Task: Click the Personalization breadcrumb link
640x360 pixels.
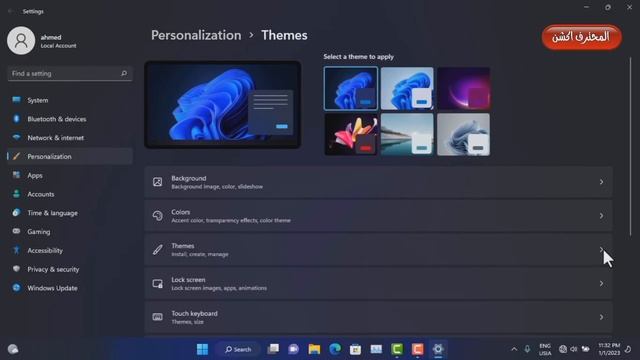Action: pyautogui.click(x=196, y=35)
